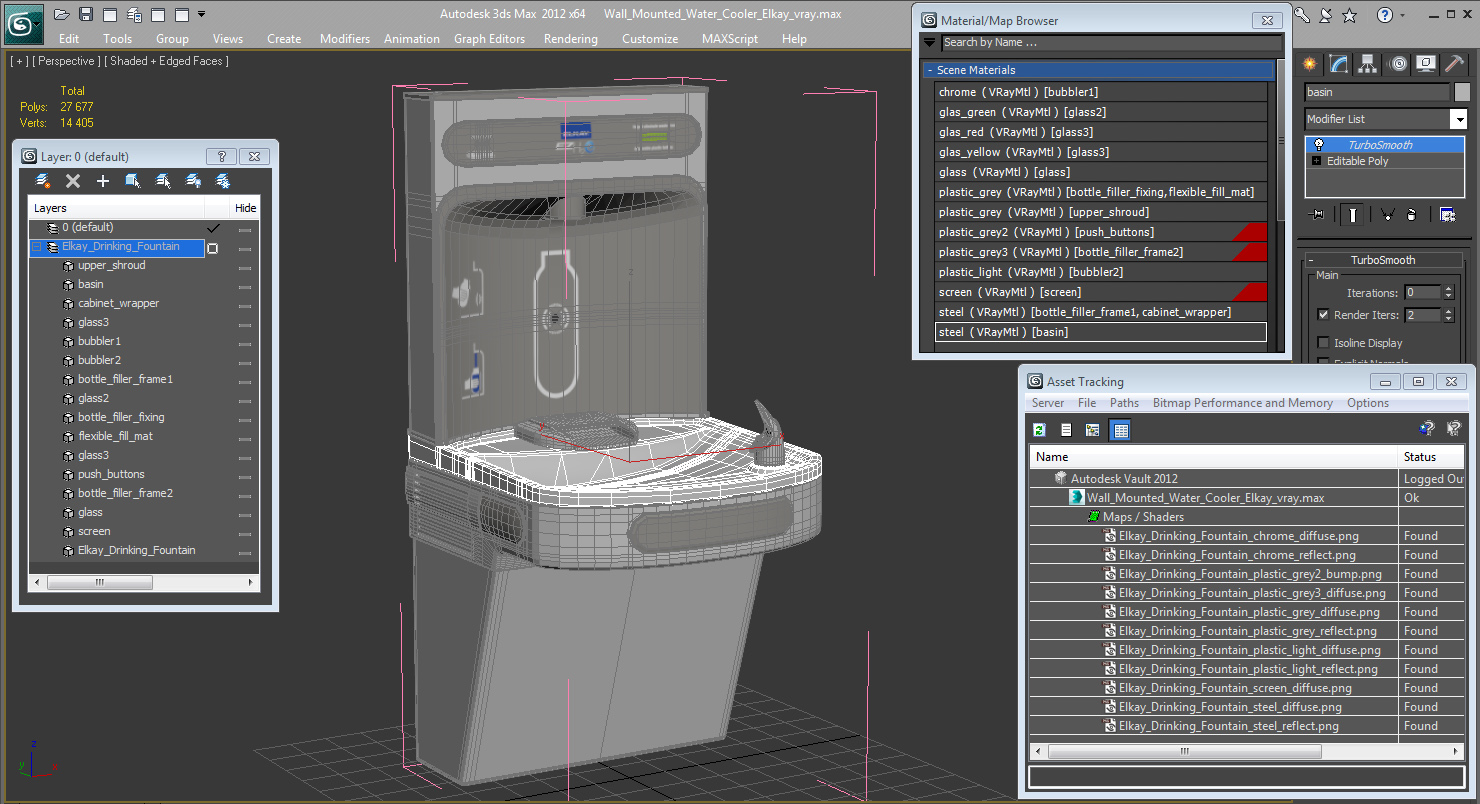The width and height of the screenshot is (1480, 804).
Task: Toggle TurboSmooth modifier lightbulb on/off
Action: point(1320,145)
